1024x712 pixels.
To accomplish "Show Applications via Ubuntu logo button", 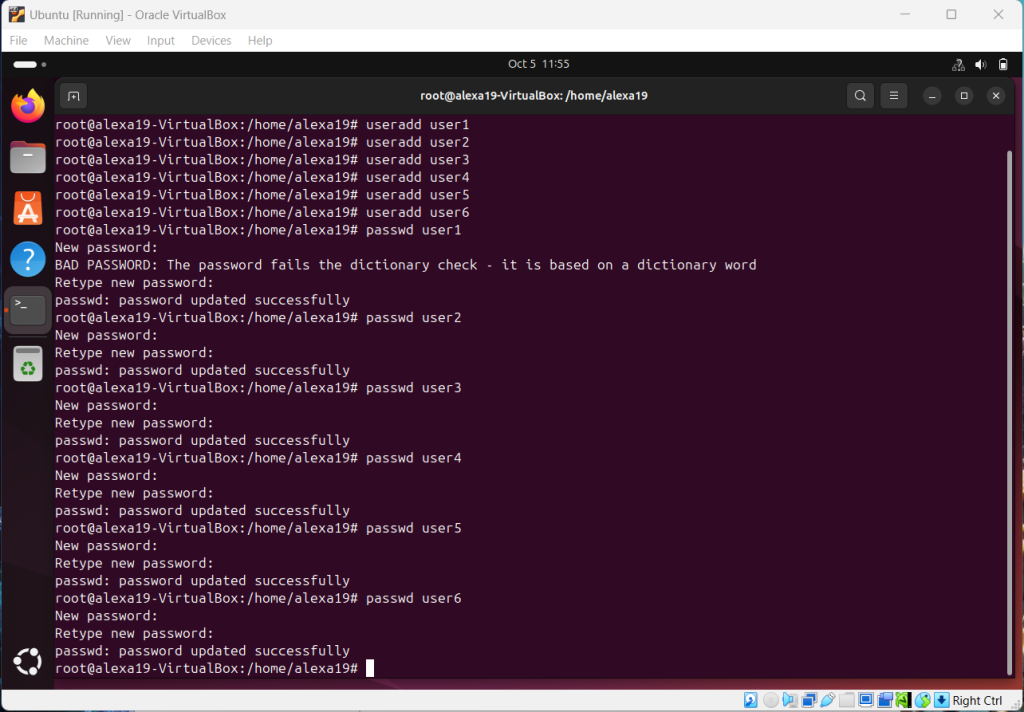I will pos(28,661).
